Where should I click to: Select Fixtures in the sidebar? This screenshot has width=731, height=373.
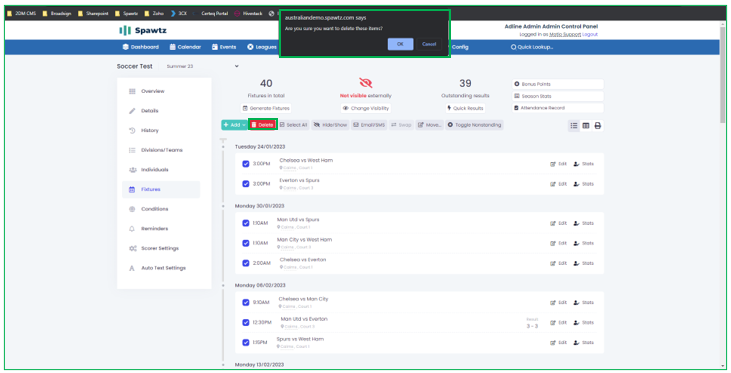(161, 189)
